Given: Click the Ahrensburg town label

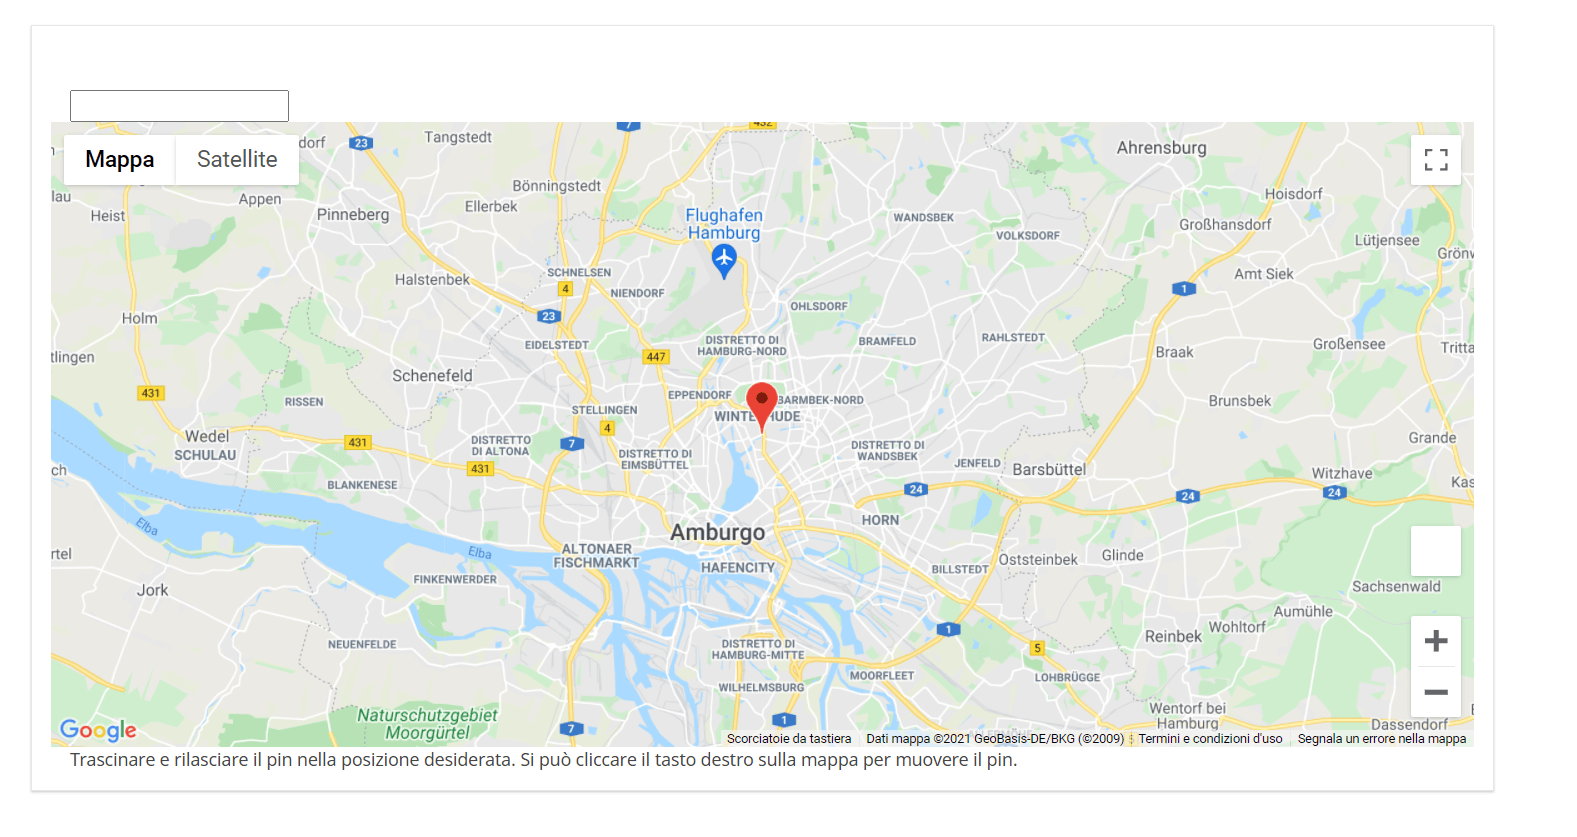Looking at the screenshot, I should tap(1161, 148).
